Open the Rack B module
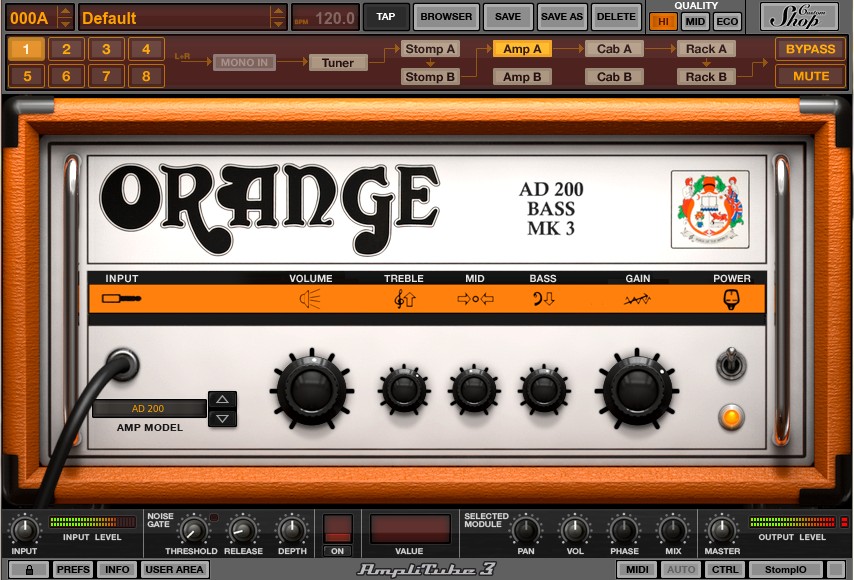Screen dimensions: 854x580 706,77
